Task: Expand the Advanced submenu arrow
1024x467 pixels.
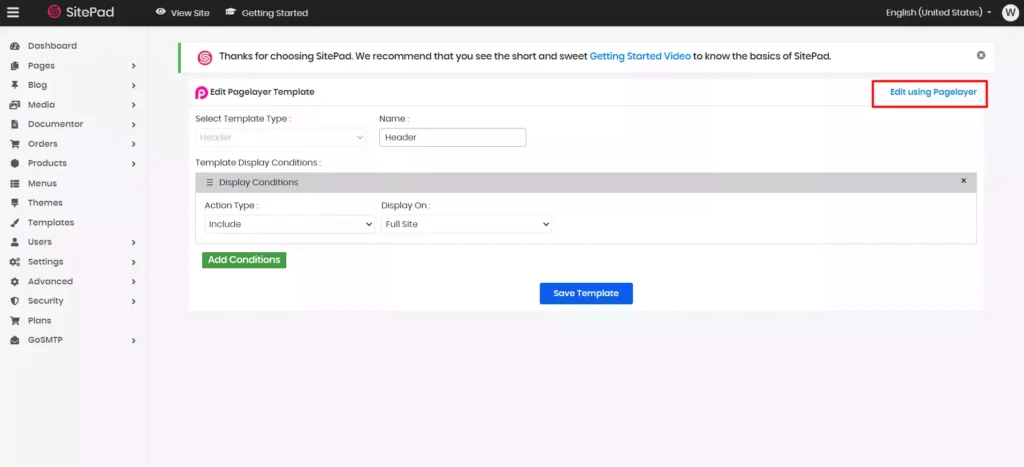Action: [133, 282]
